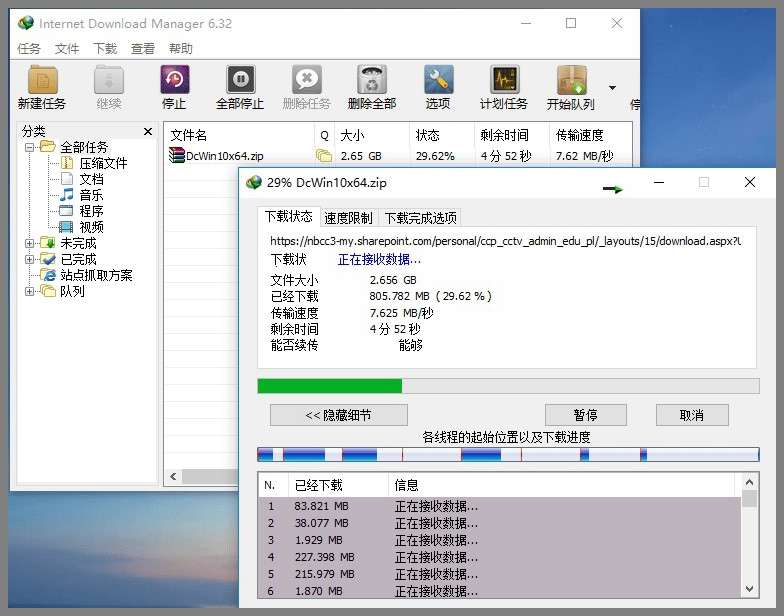Viewport: 784px width, 616px height.
Task: Open 选项 options toolbar icon
Action: (438, 80)
